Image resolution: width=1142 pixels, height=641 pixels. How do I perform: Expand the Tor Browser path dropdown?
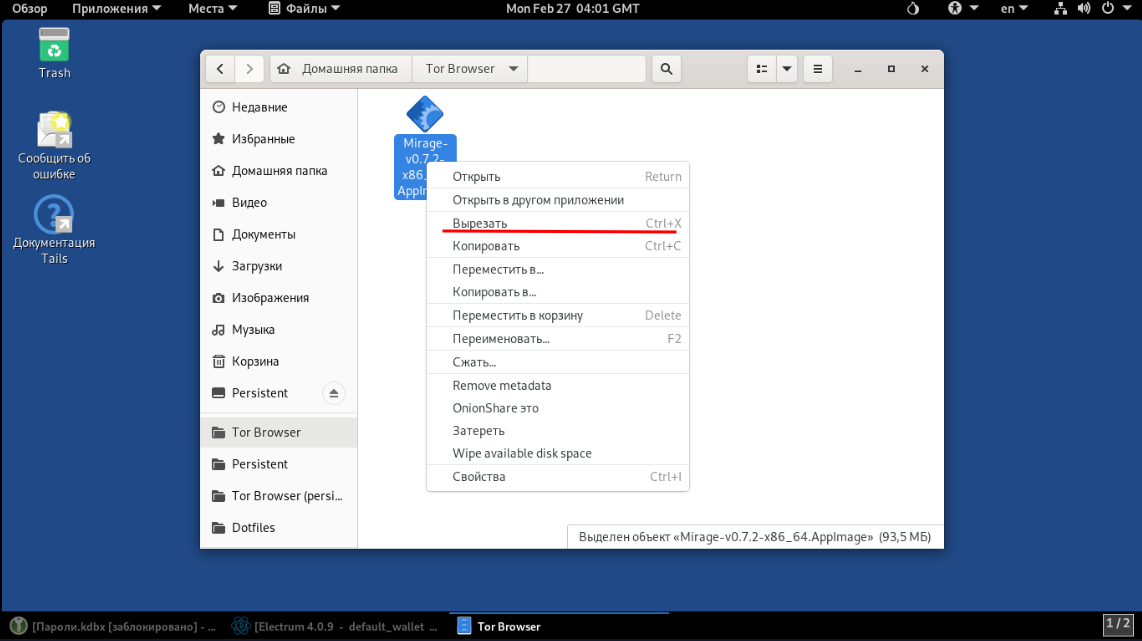pyautogui.click(x=513, y=69)
